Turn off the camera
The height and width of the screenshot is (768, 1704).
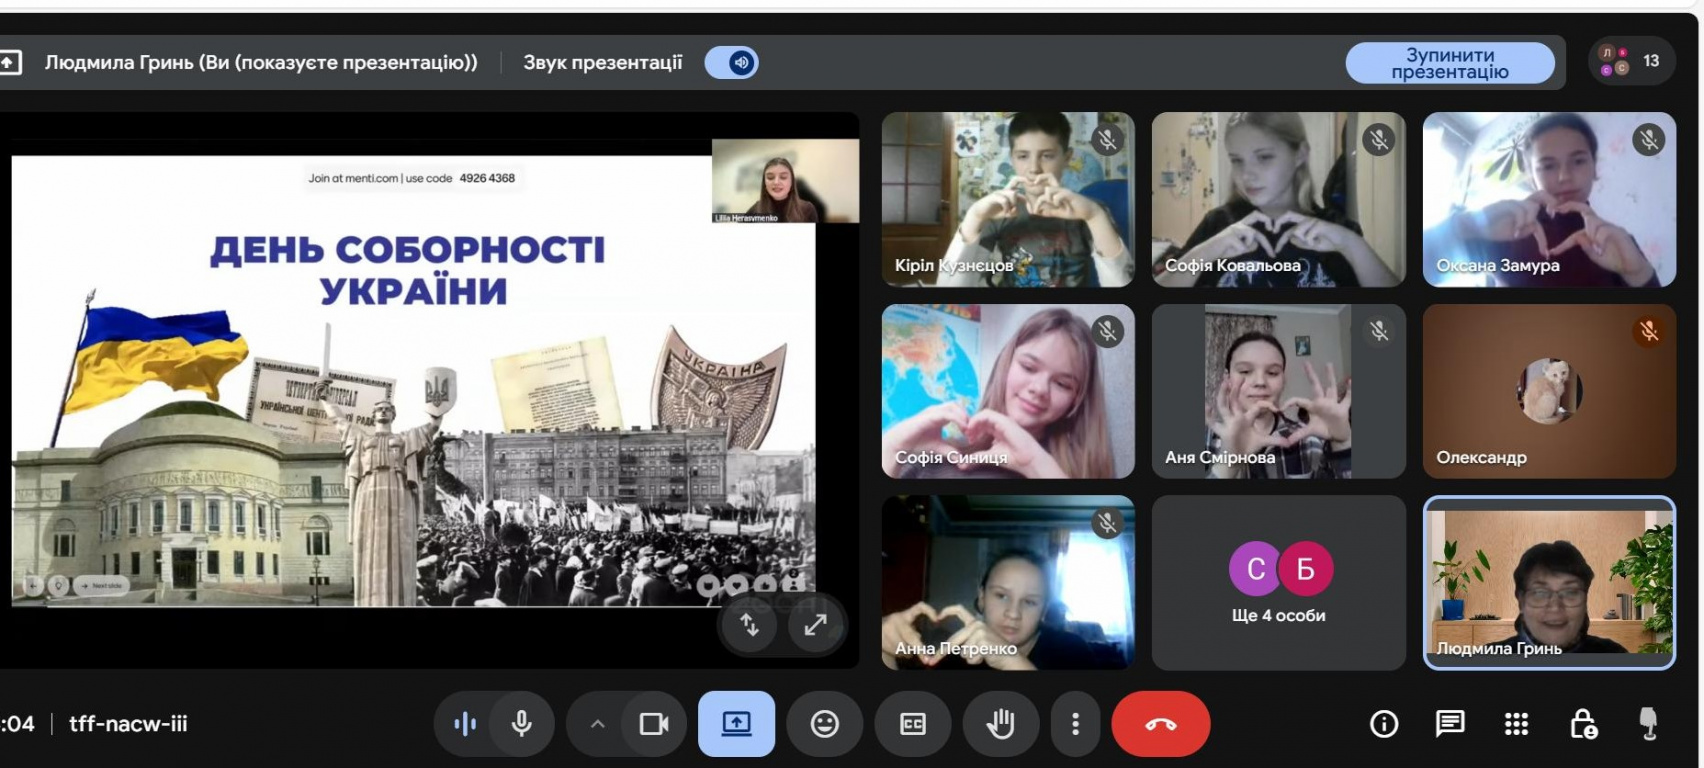click(x=654, y=724)
